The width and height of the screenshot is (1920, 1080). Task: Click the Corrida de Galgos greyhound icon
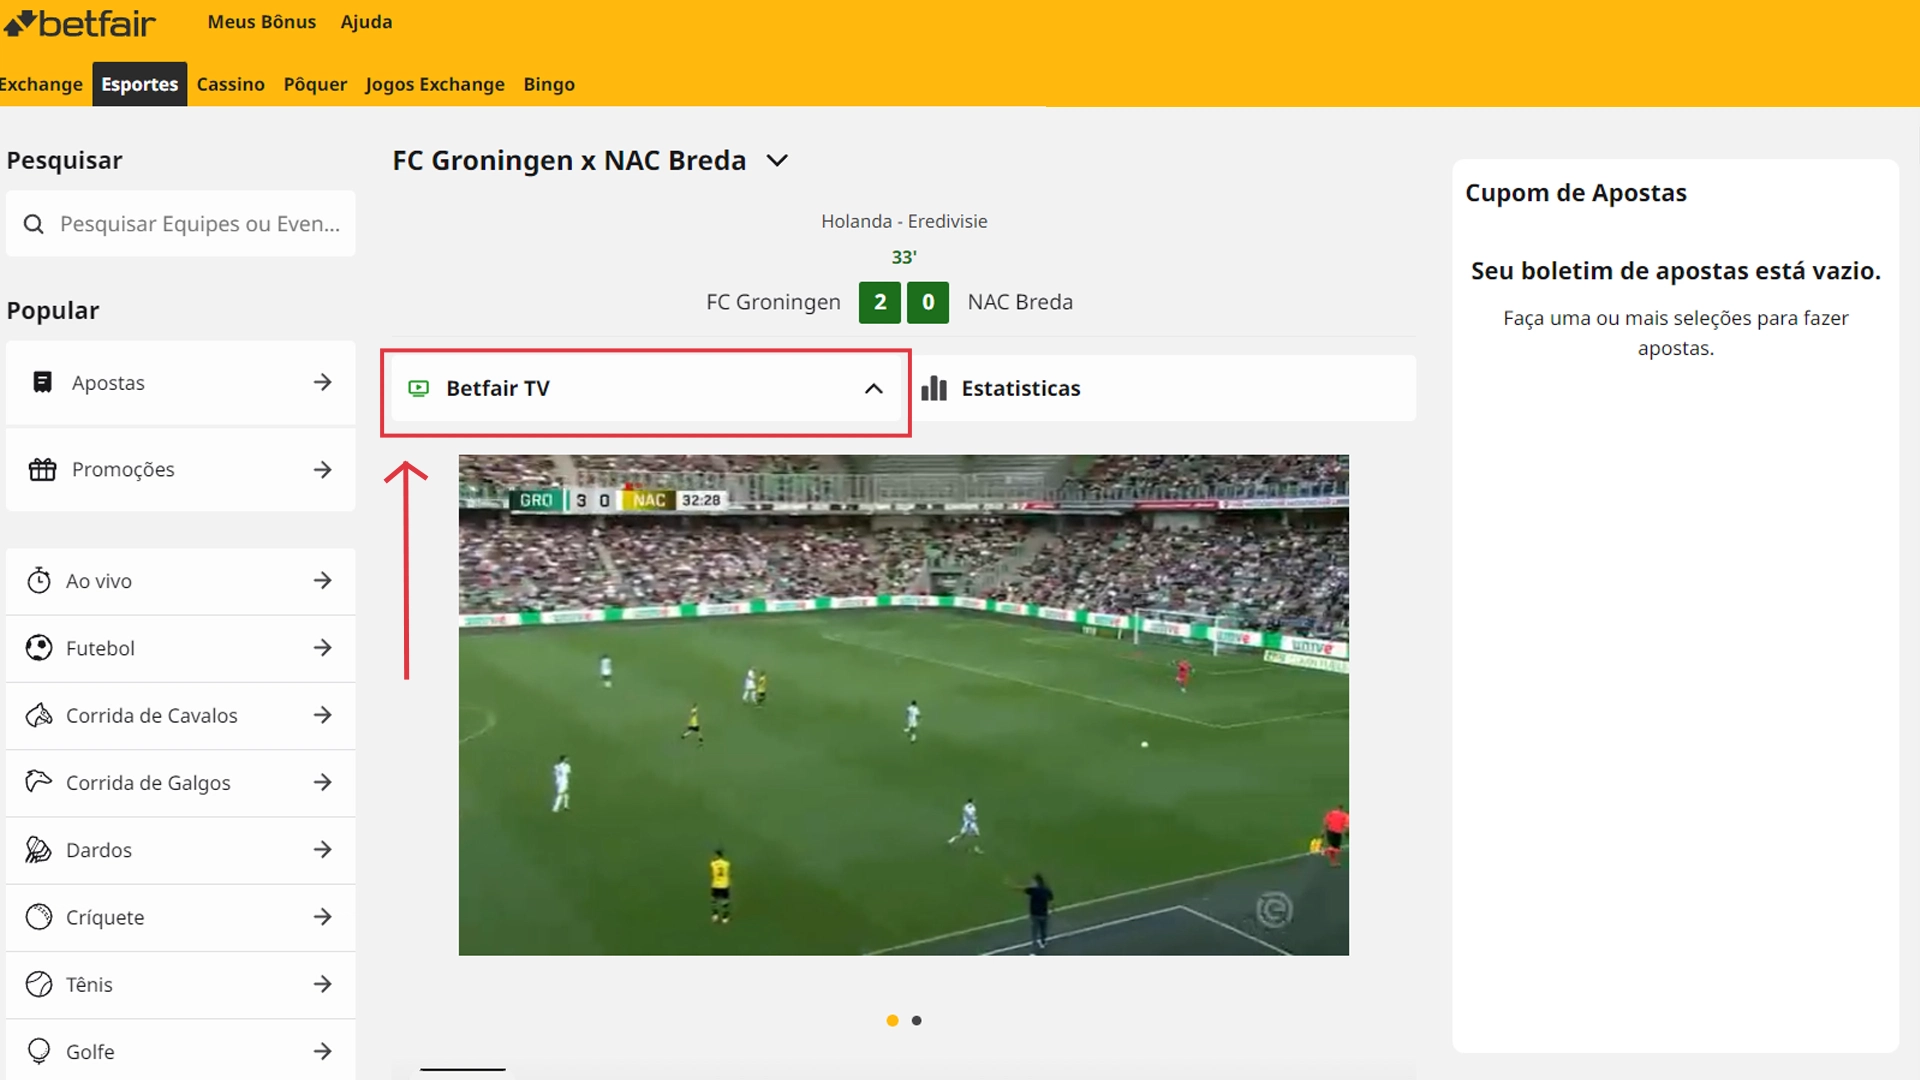point(39,782)
